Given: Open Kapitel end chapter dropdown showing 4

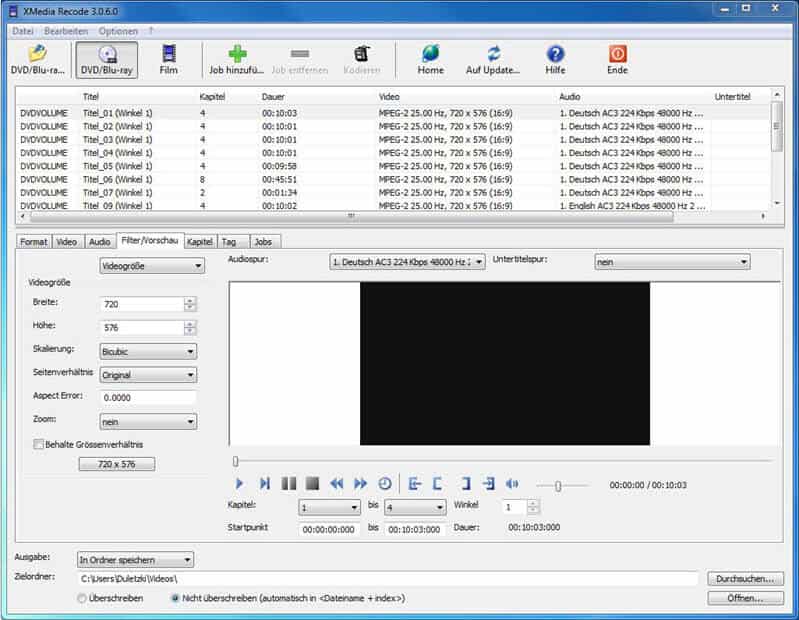Looking at the screenshot, I should tap(415, 507).
